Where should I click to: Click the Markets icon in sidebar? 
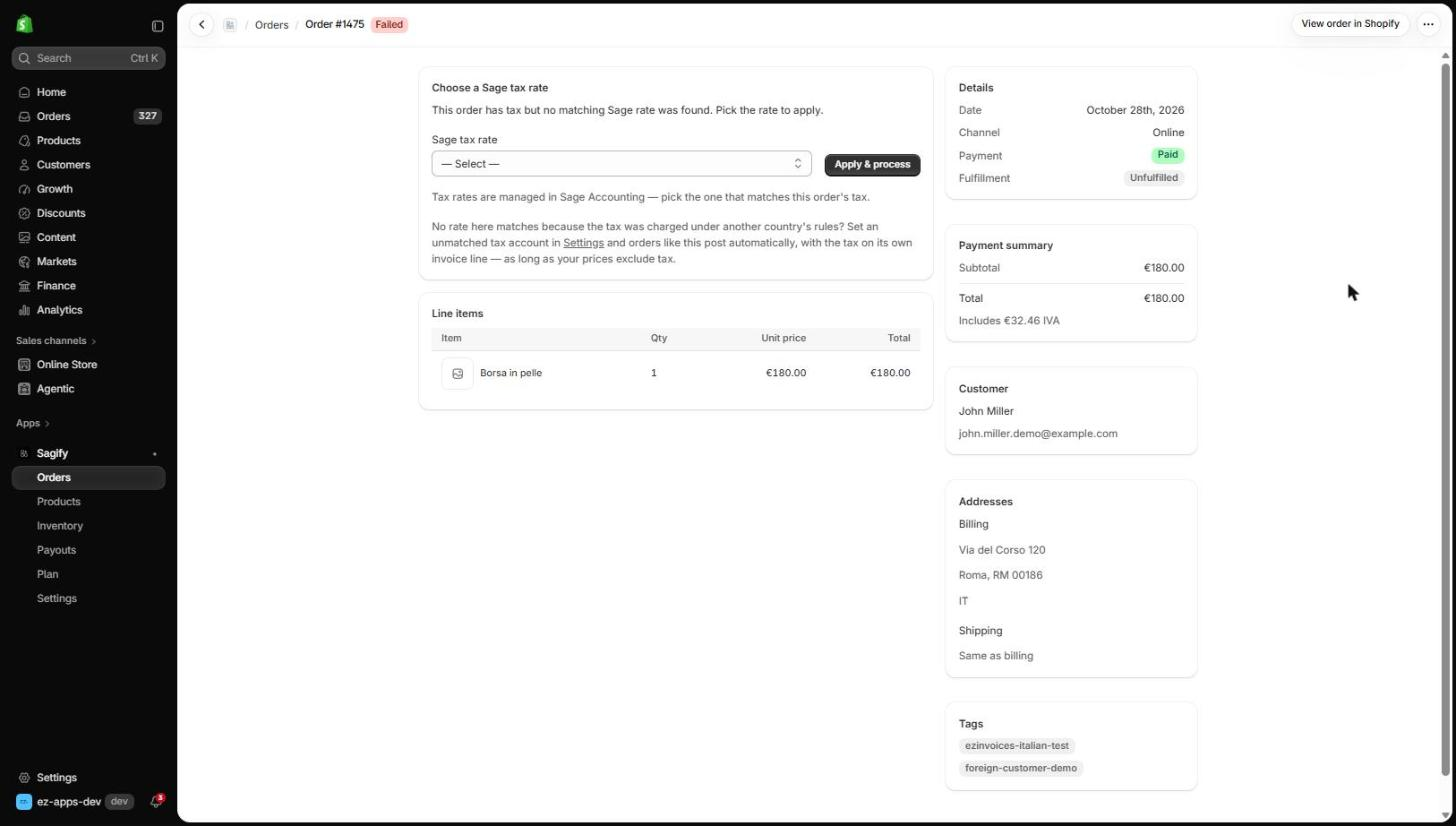tap(25, 262)
